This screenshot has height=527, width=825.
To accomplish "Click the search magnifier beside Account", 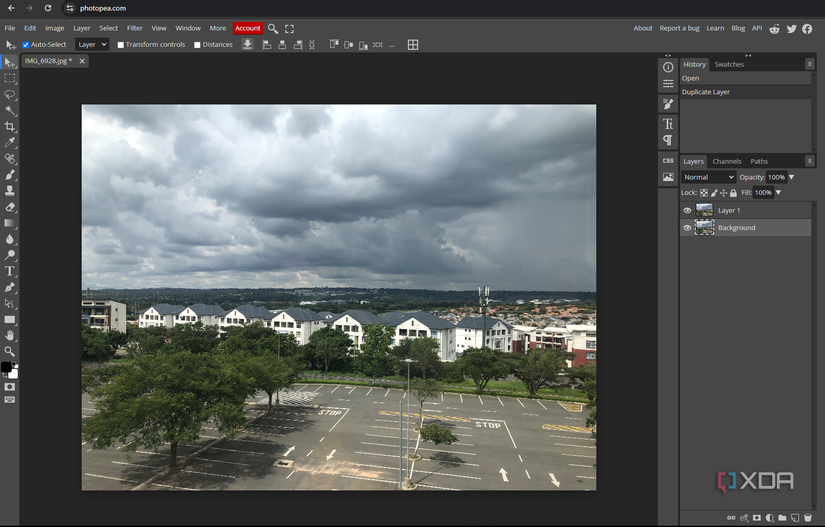I will pos(273,28).
